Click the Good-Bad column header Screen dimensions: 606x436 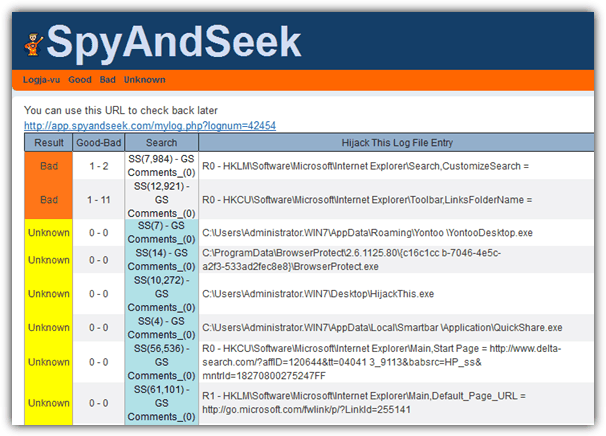click(99, 143)
